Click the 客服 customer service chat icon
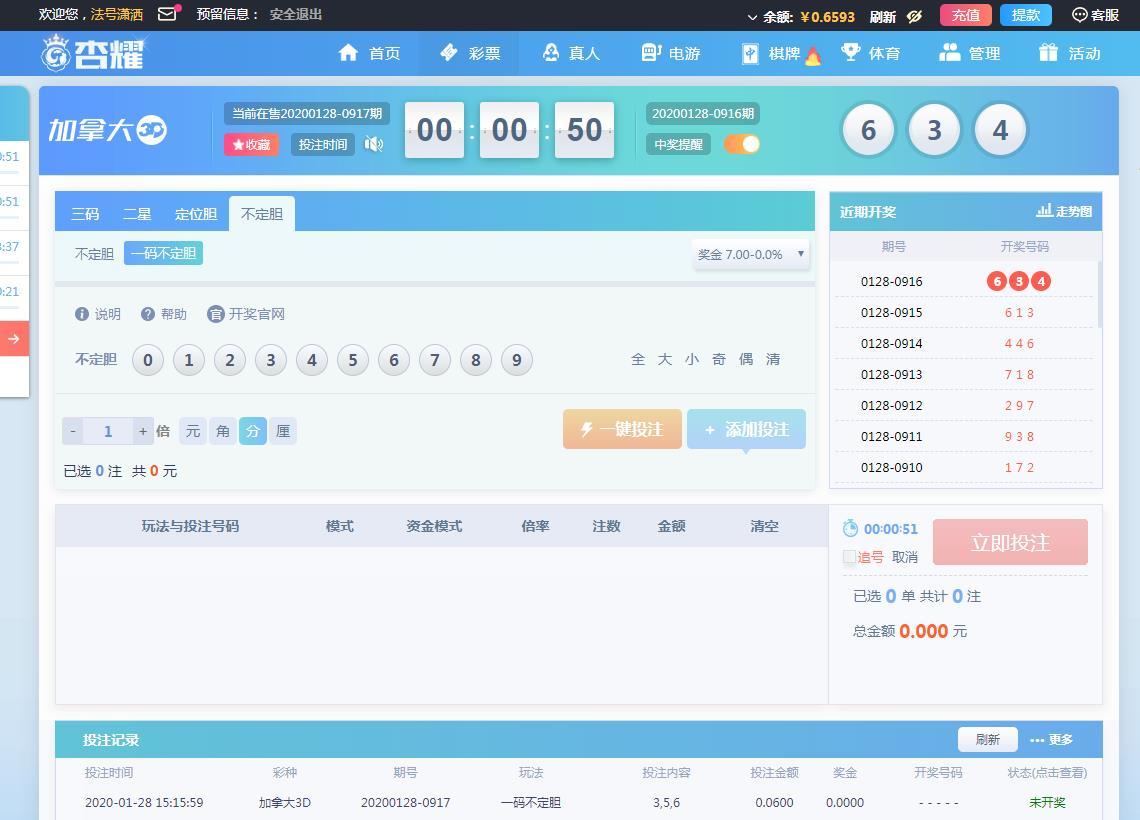 [1095, 15]
